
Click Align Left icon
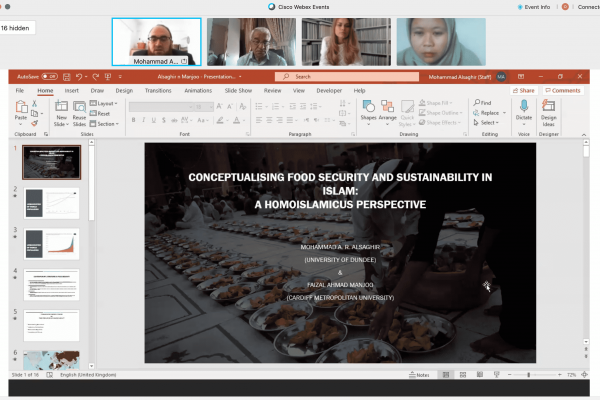click(259, 120)
